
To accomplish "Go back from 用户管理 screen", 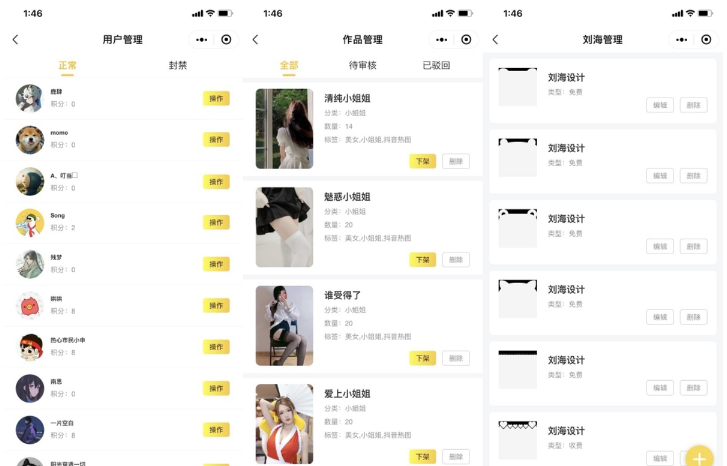I will [15, 39].
